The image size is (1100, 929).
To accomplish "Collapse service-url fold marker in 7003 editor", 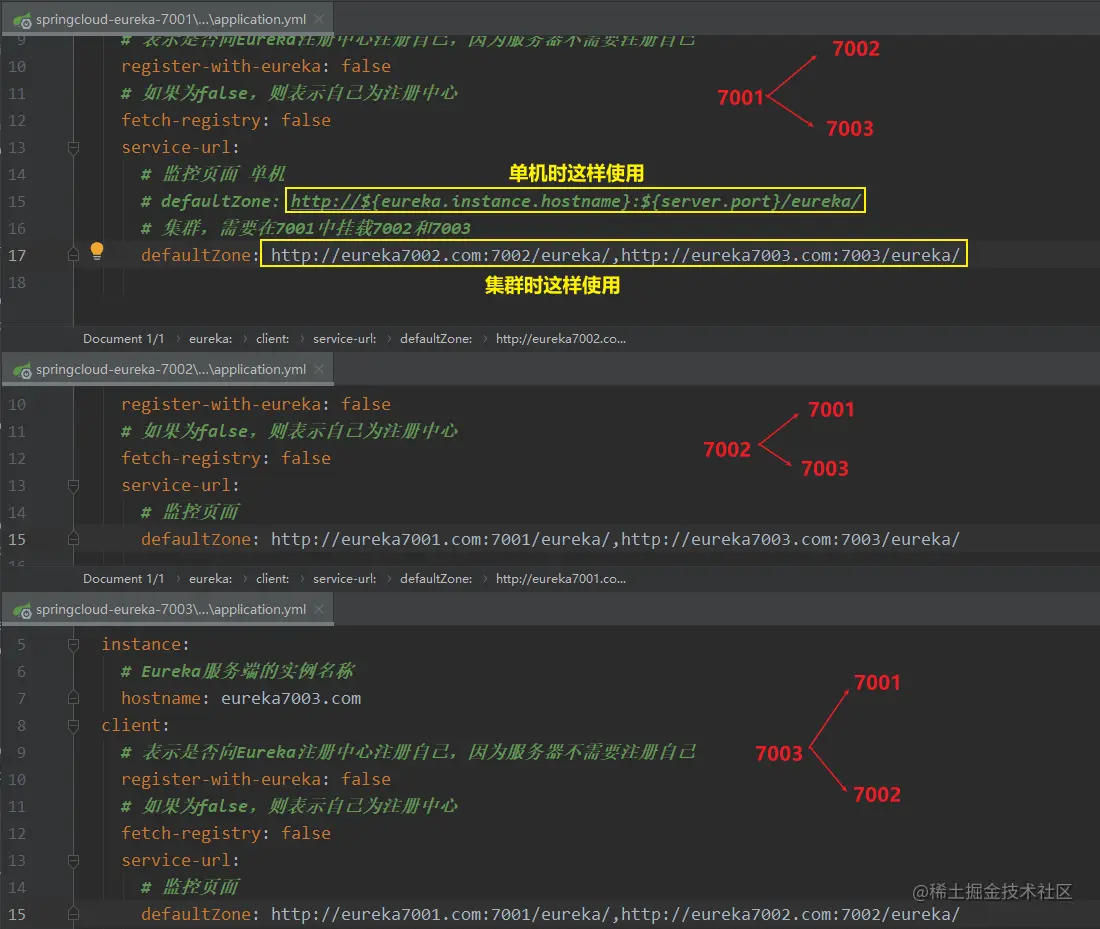I will [73, 860].
